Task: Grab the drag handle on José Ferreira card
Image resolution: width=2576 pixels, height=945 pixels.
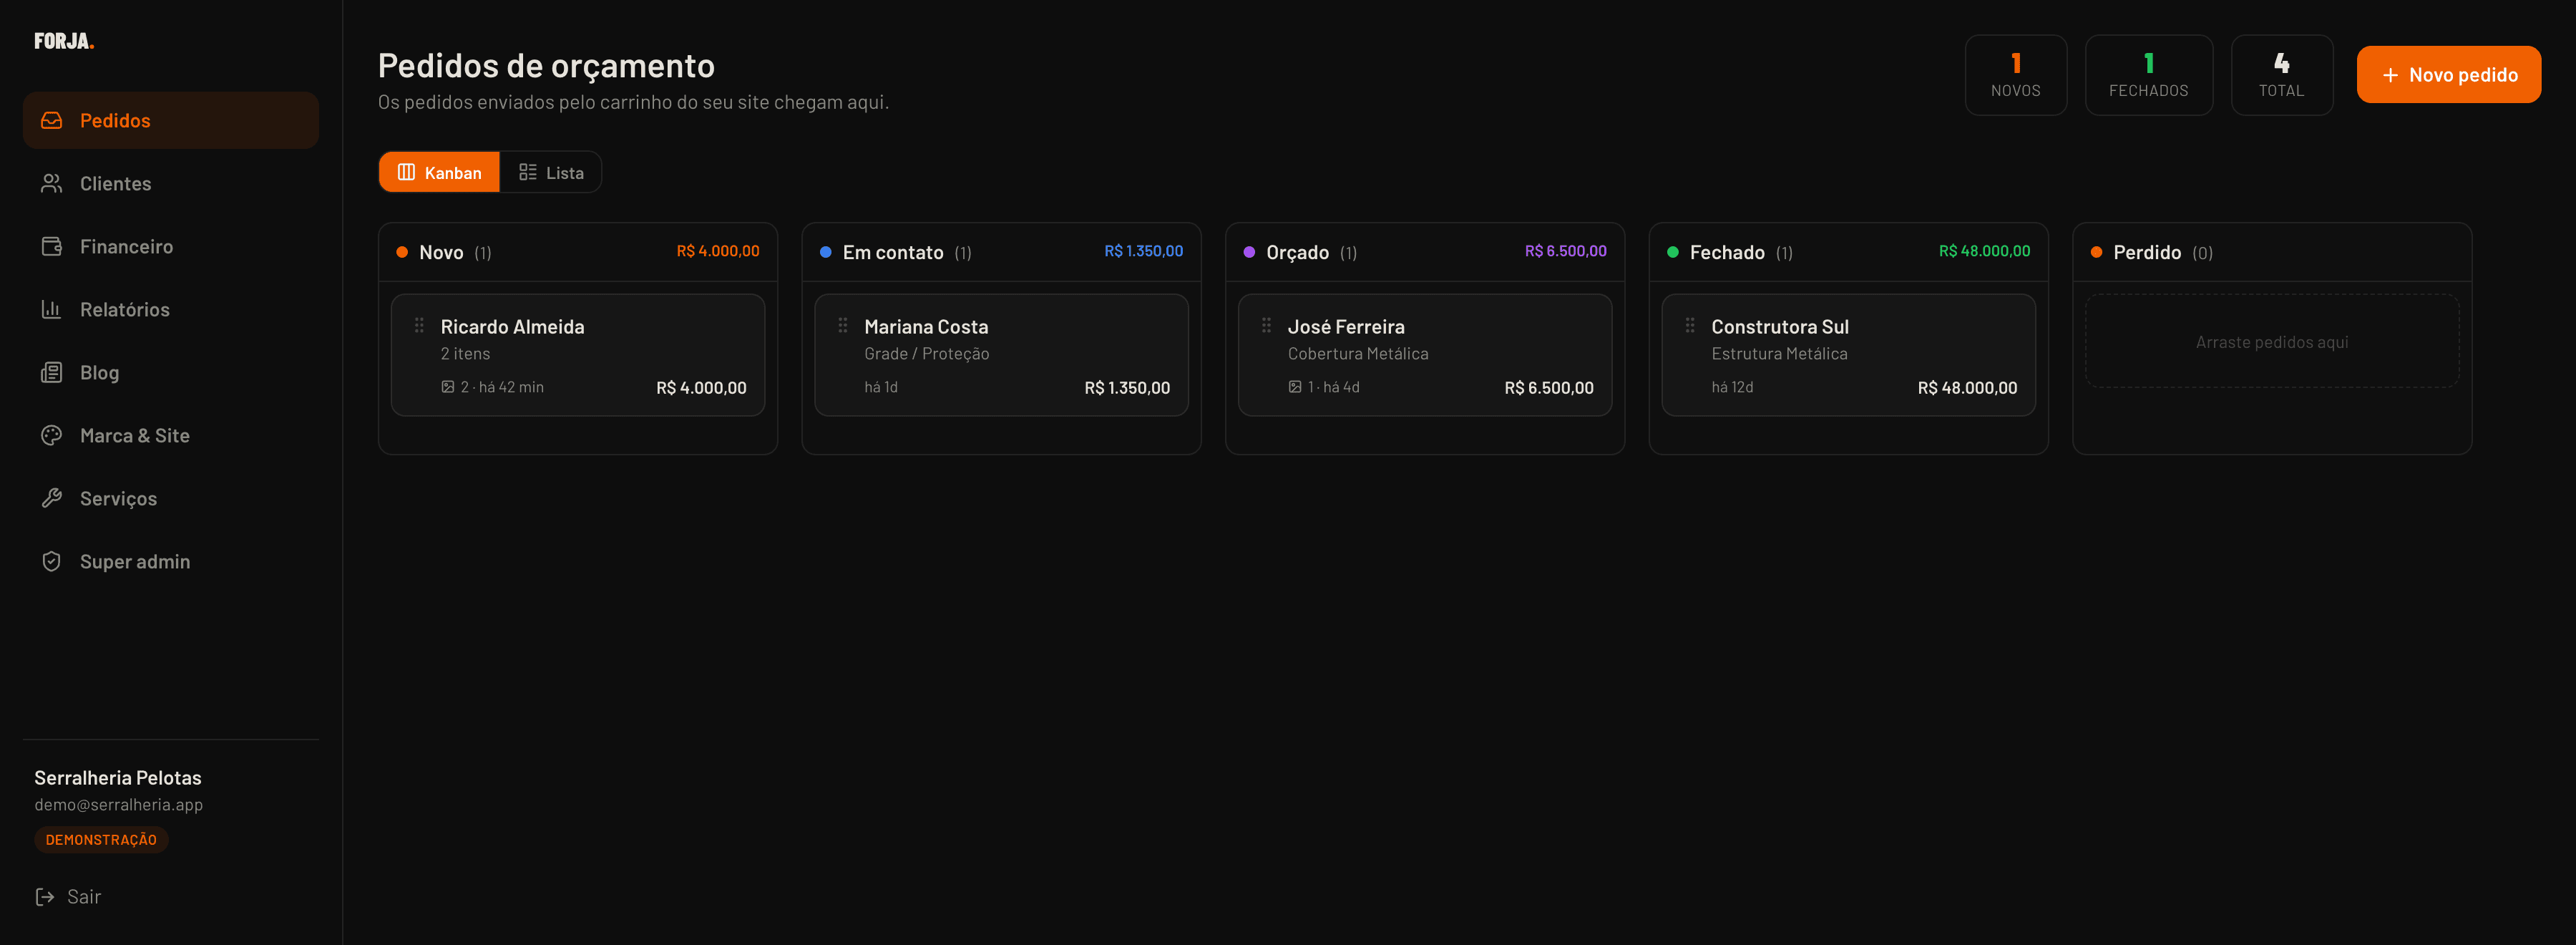Action: [x=1266, y=325]
